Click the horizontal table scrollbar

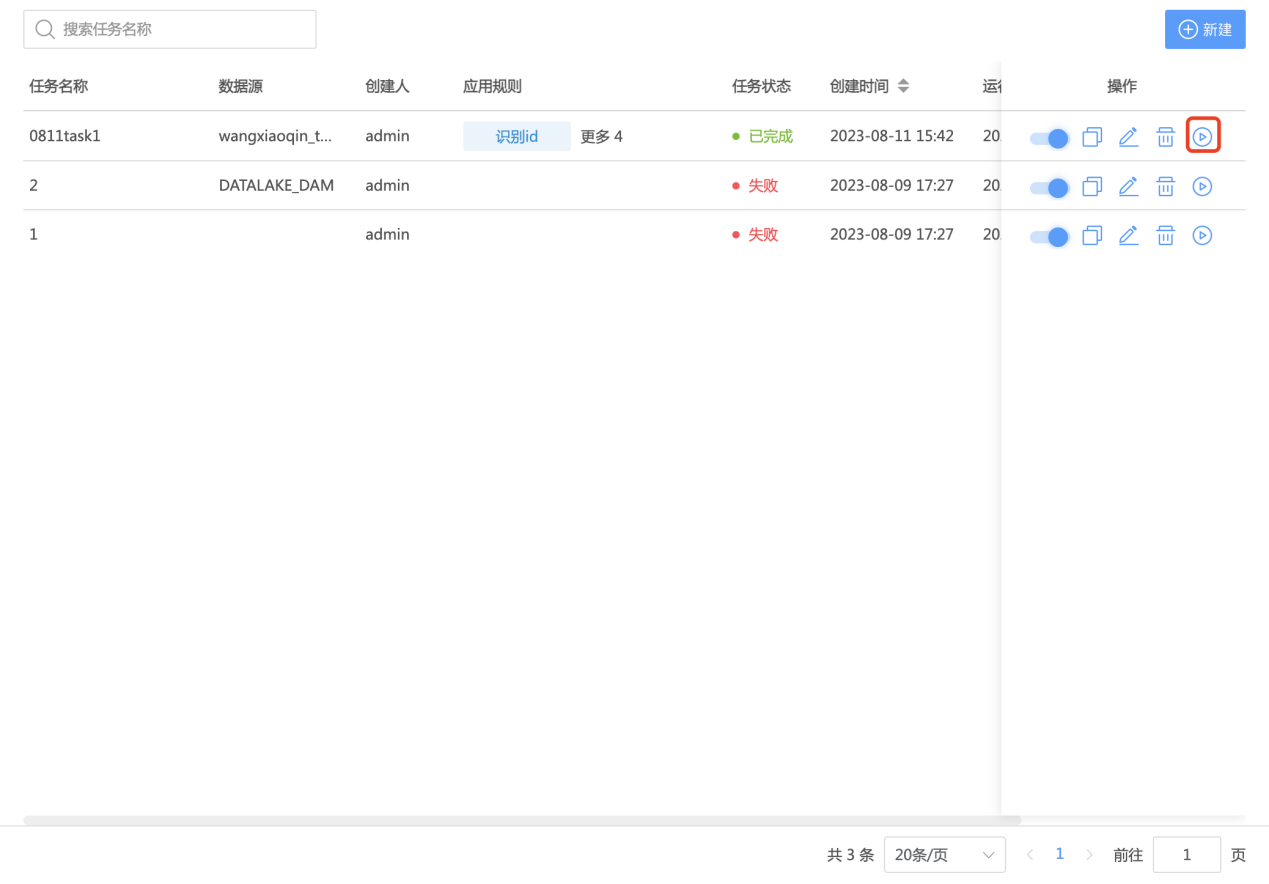pos(522,820)
